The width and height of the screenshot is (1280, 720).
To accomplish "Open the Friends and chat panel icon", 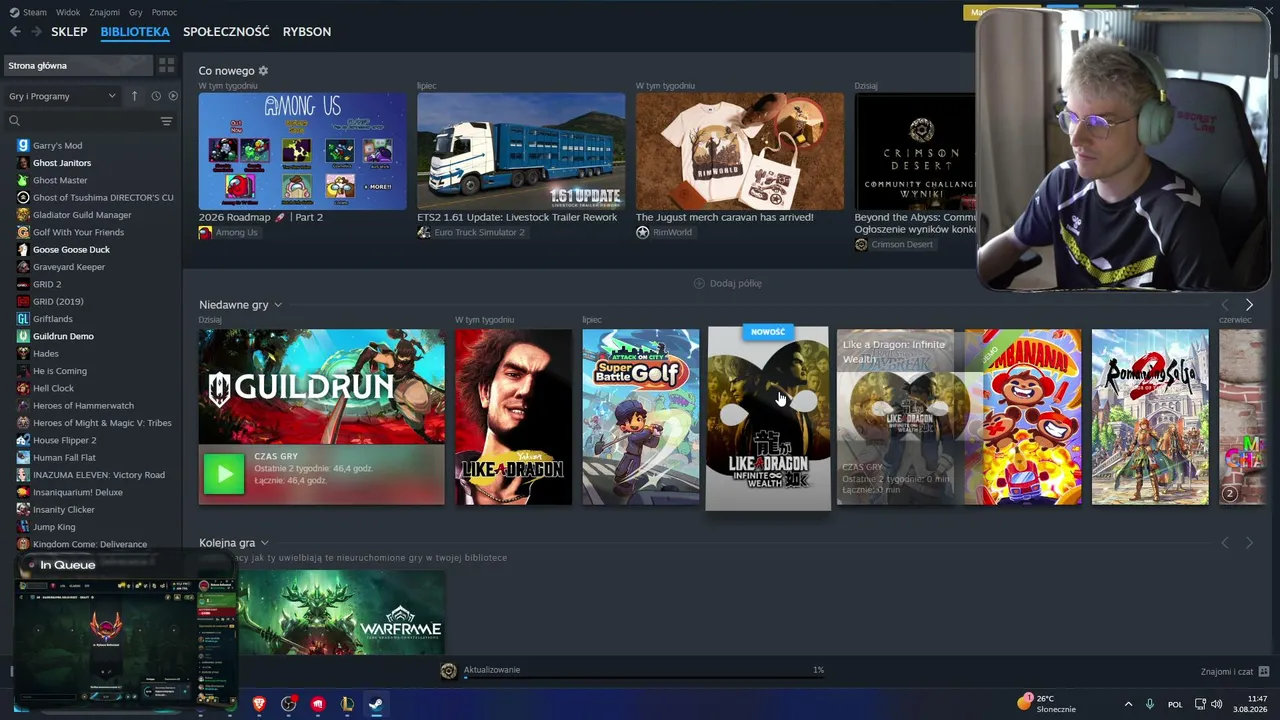I will click(x=1264, y=671).
